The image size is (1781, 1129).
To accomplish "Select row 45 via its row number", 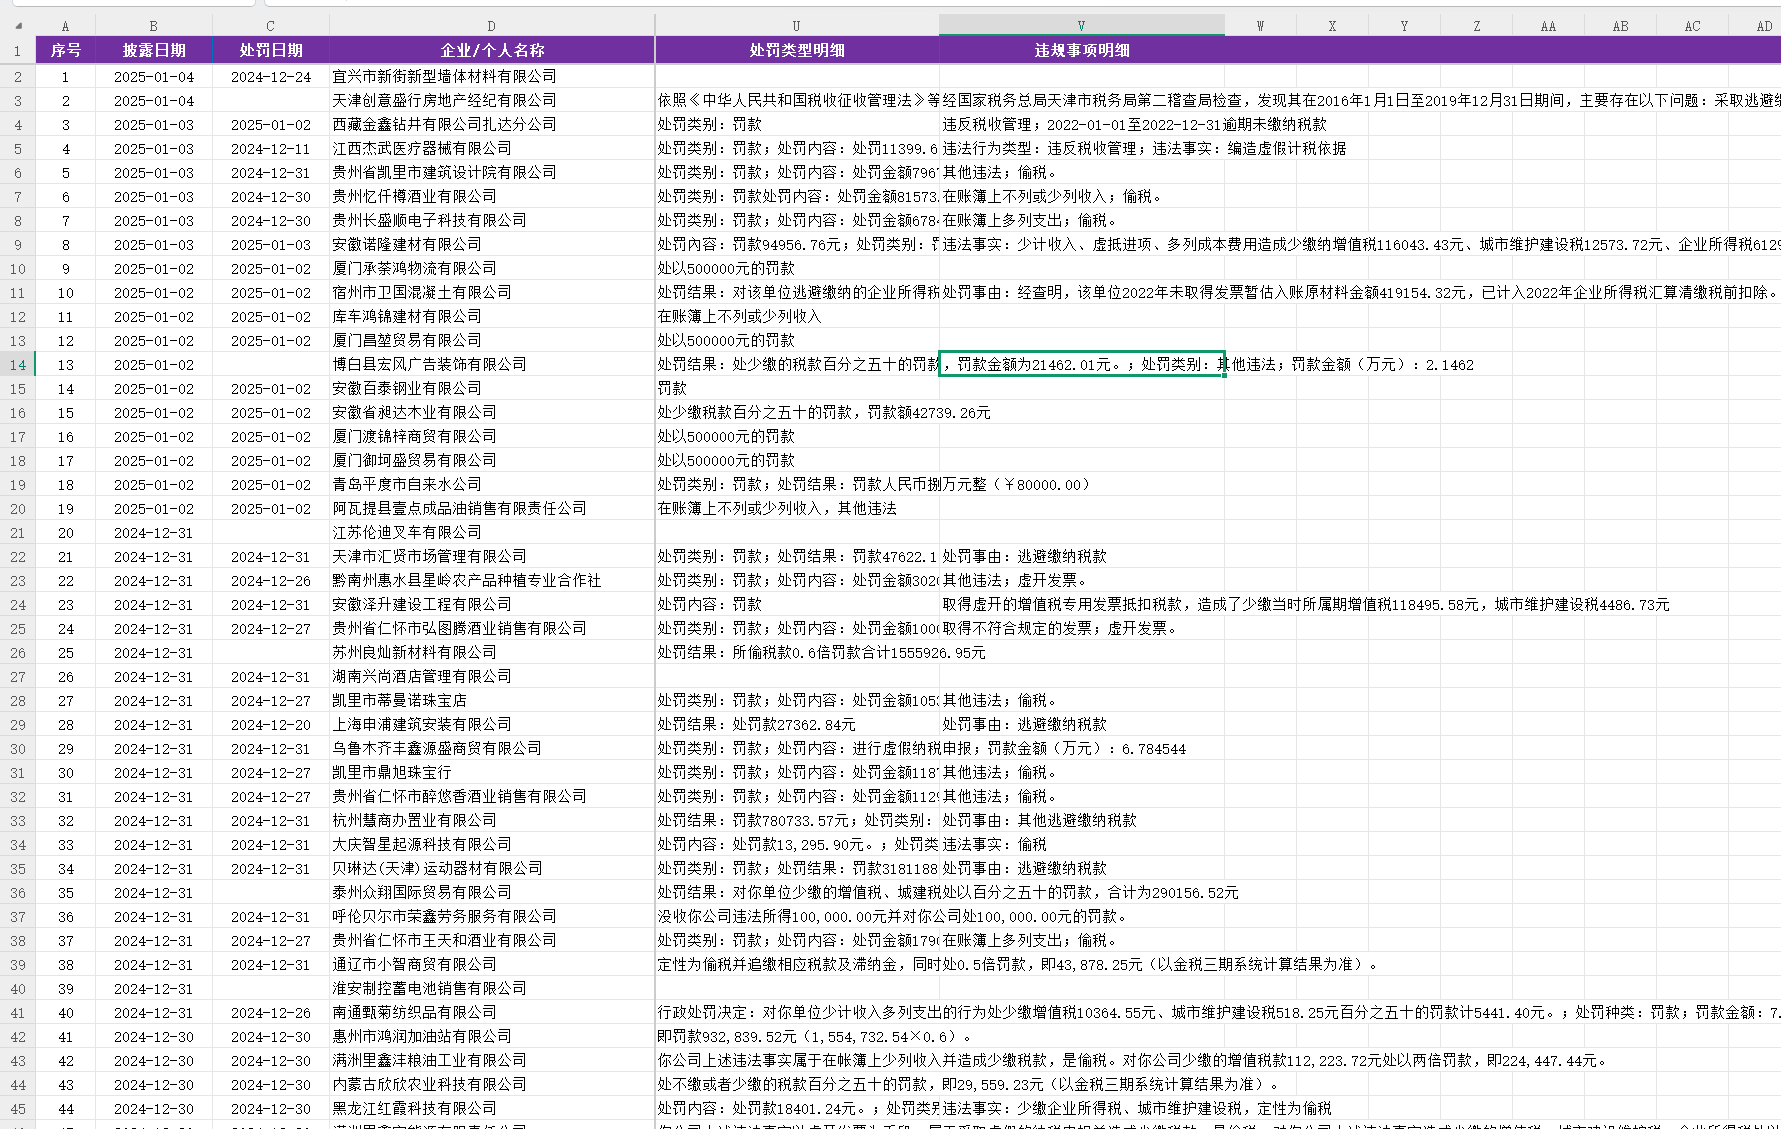I will pos(17,1109).
